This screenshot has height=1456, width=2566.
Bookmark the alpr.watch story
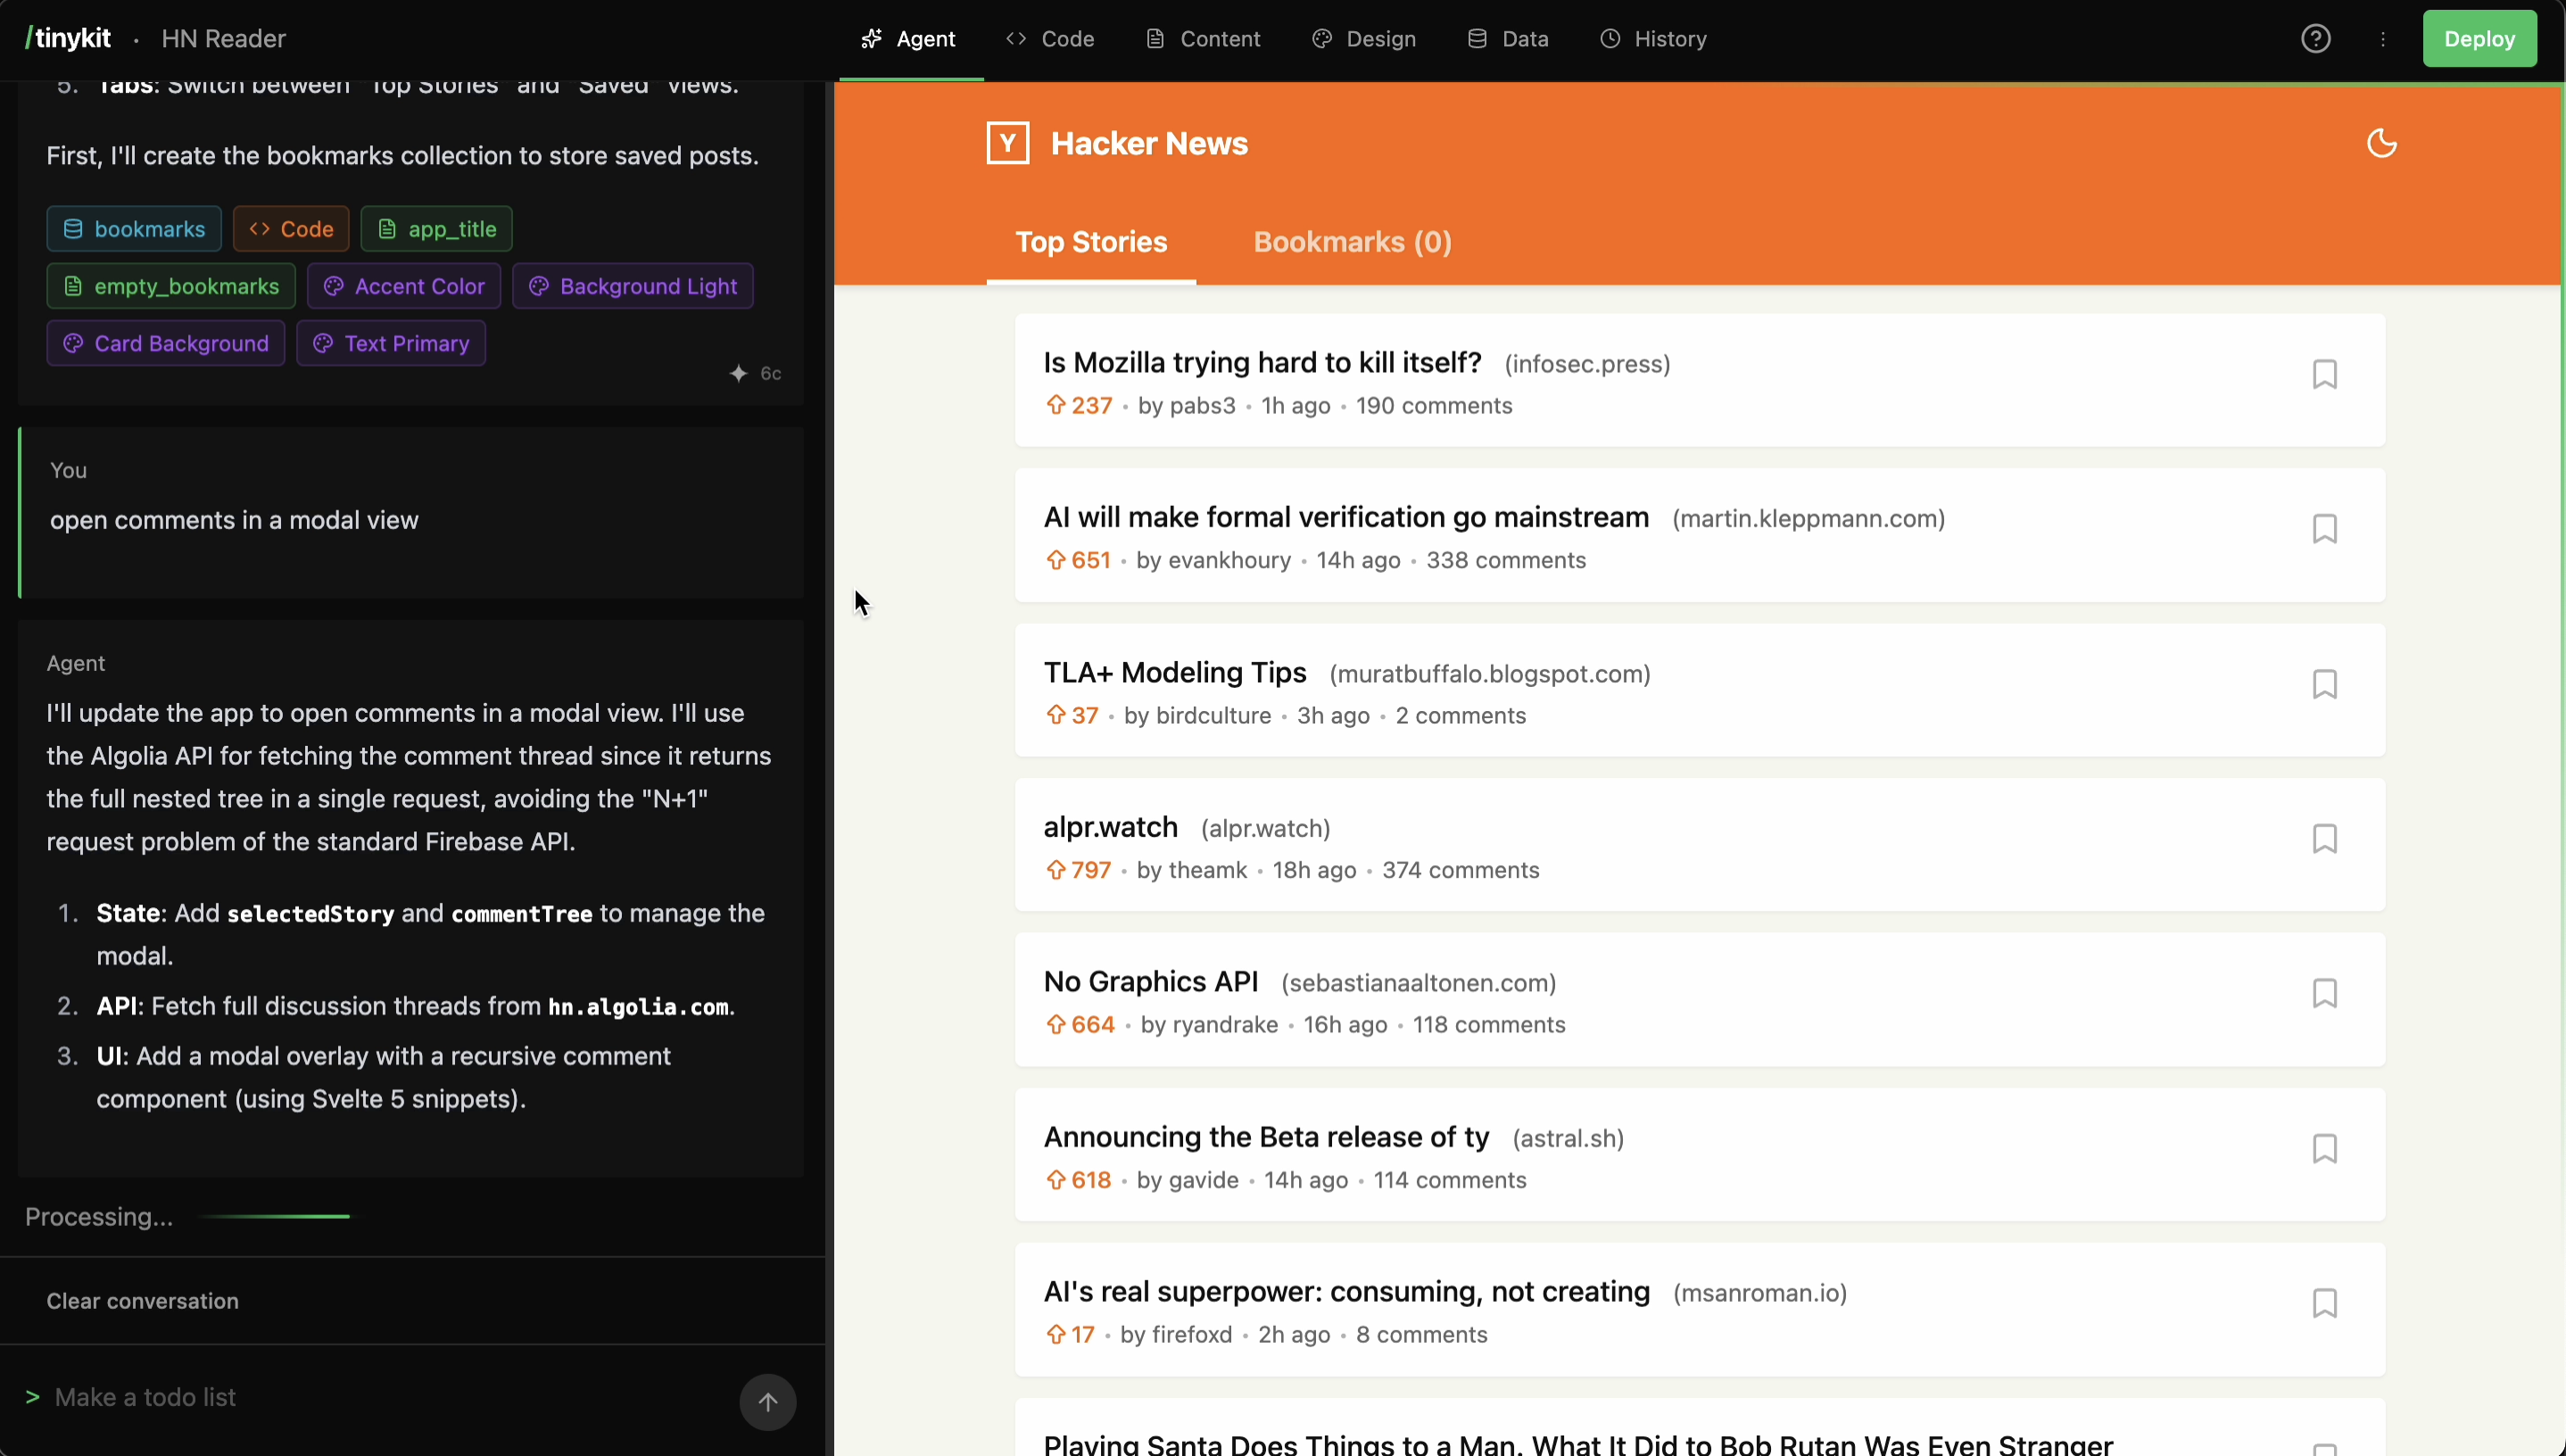(2324, 838)
